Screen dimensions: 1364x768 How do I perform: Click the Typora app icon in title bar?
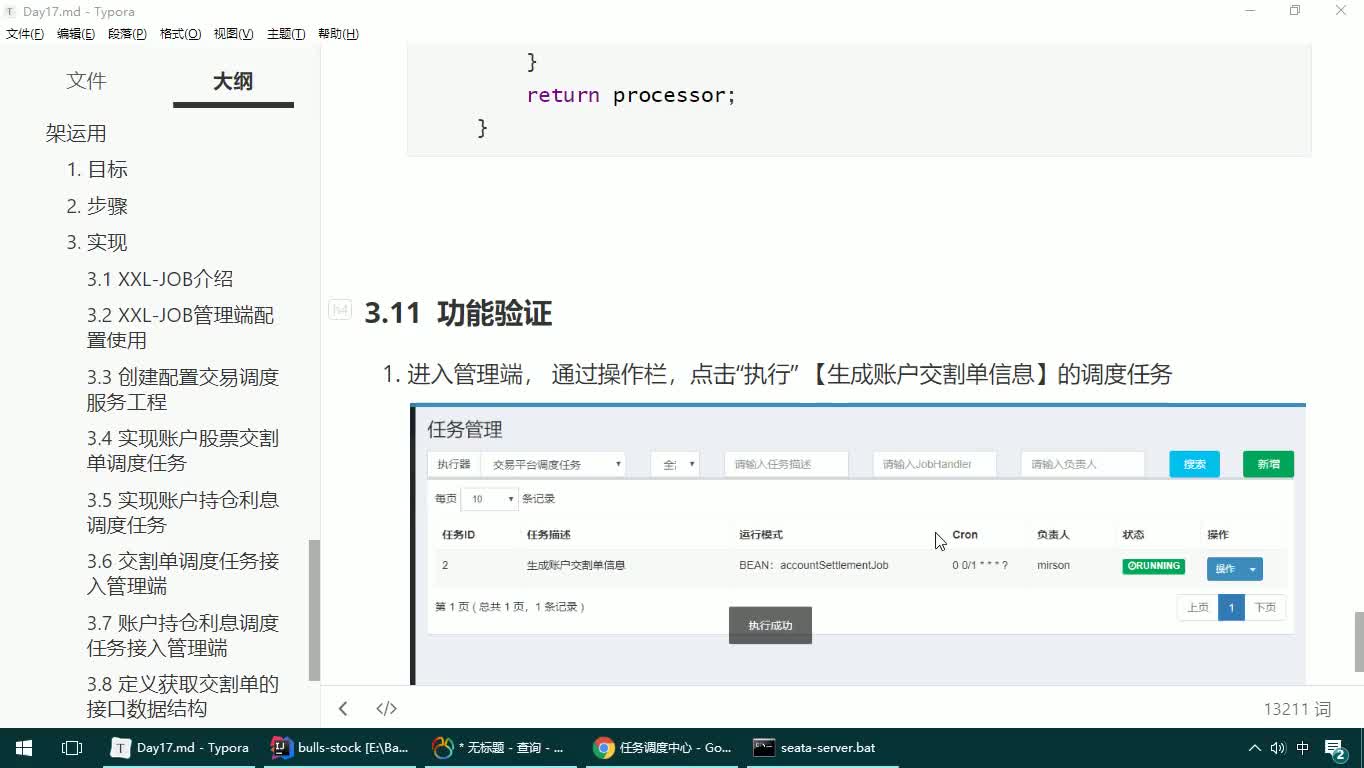10,11
